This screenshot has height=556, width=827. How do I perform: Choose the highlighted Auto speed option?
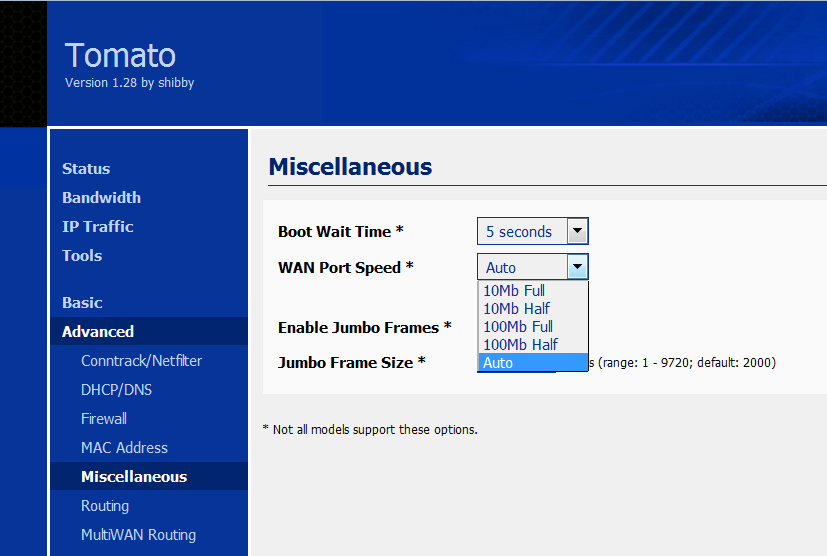click(533, 362)
